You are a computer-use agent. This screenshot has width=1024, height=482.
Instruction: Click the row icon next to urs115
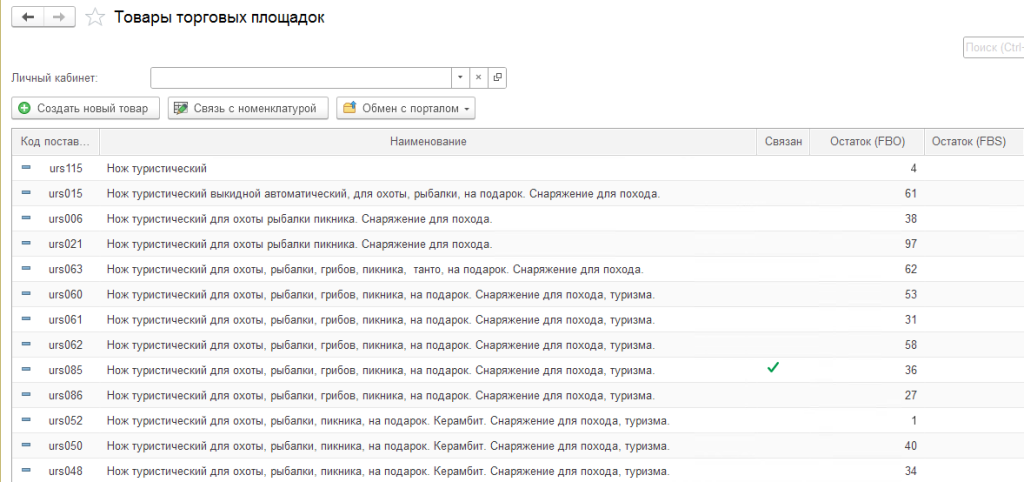pyautogui.click(x=26, y=168)
